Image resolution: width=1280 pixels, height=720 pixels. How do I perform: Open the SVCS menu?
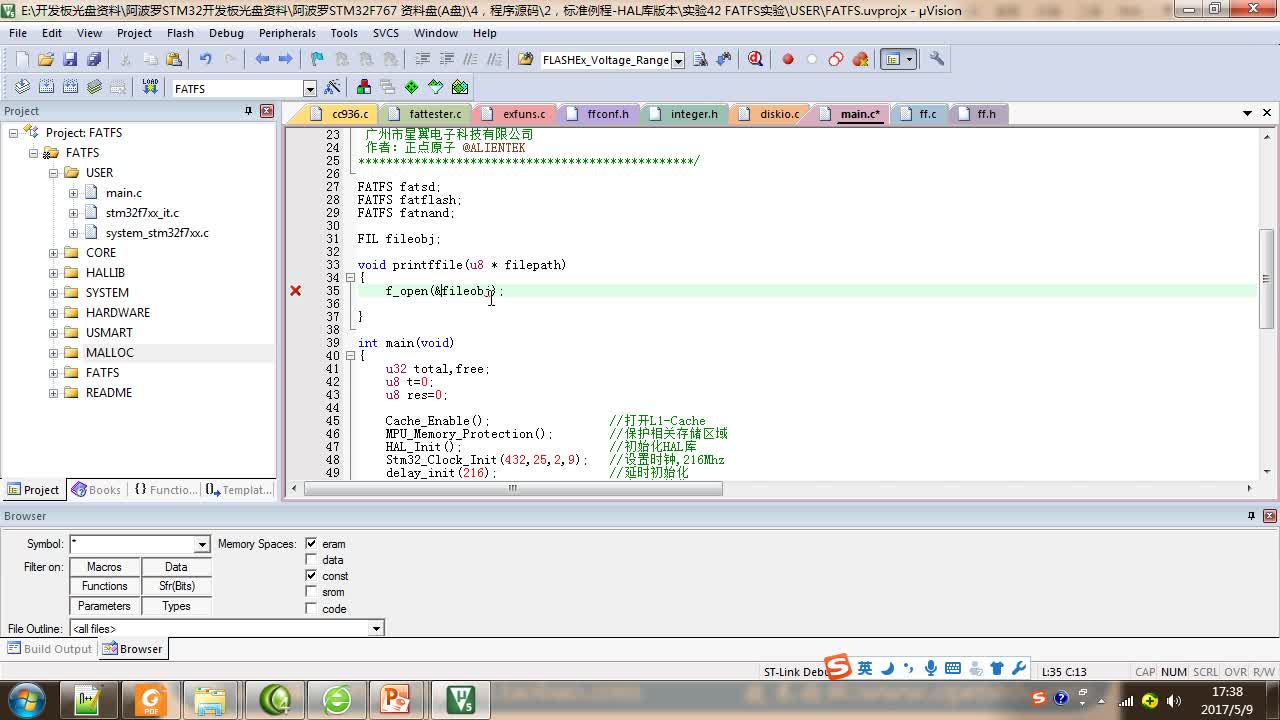point(386,33)
